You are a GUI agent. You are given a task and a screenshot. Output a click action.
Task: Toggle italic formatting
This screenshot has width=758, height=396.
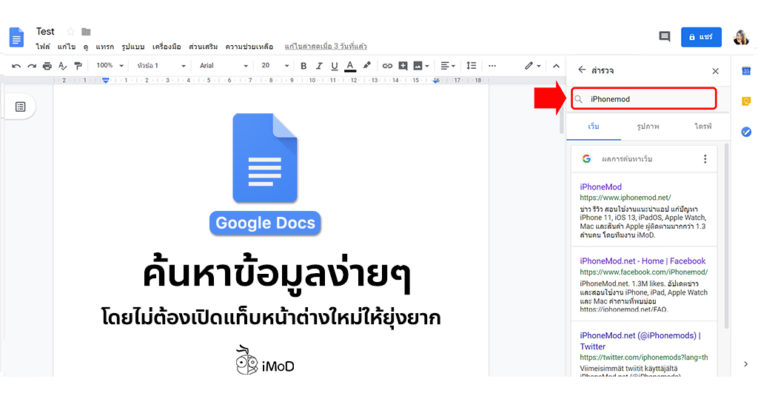coord(319,66)
